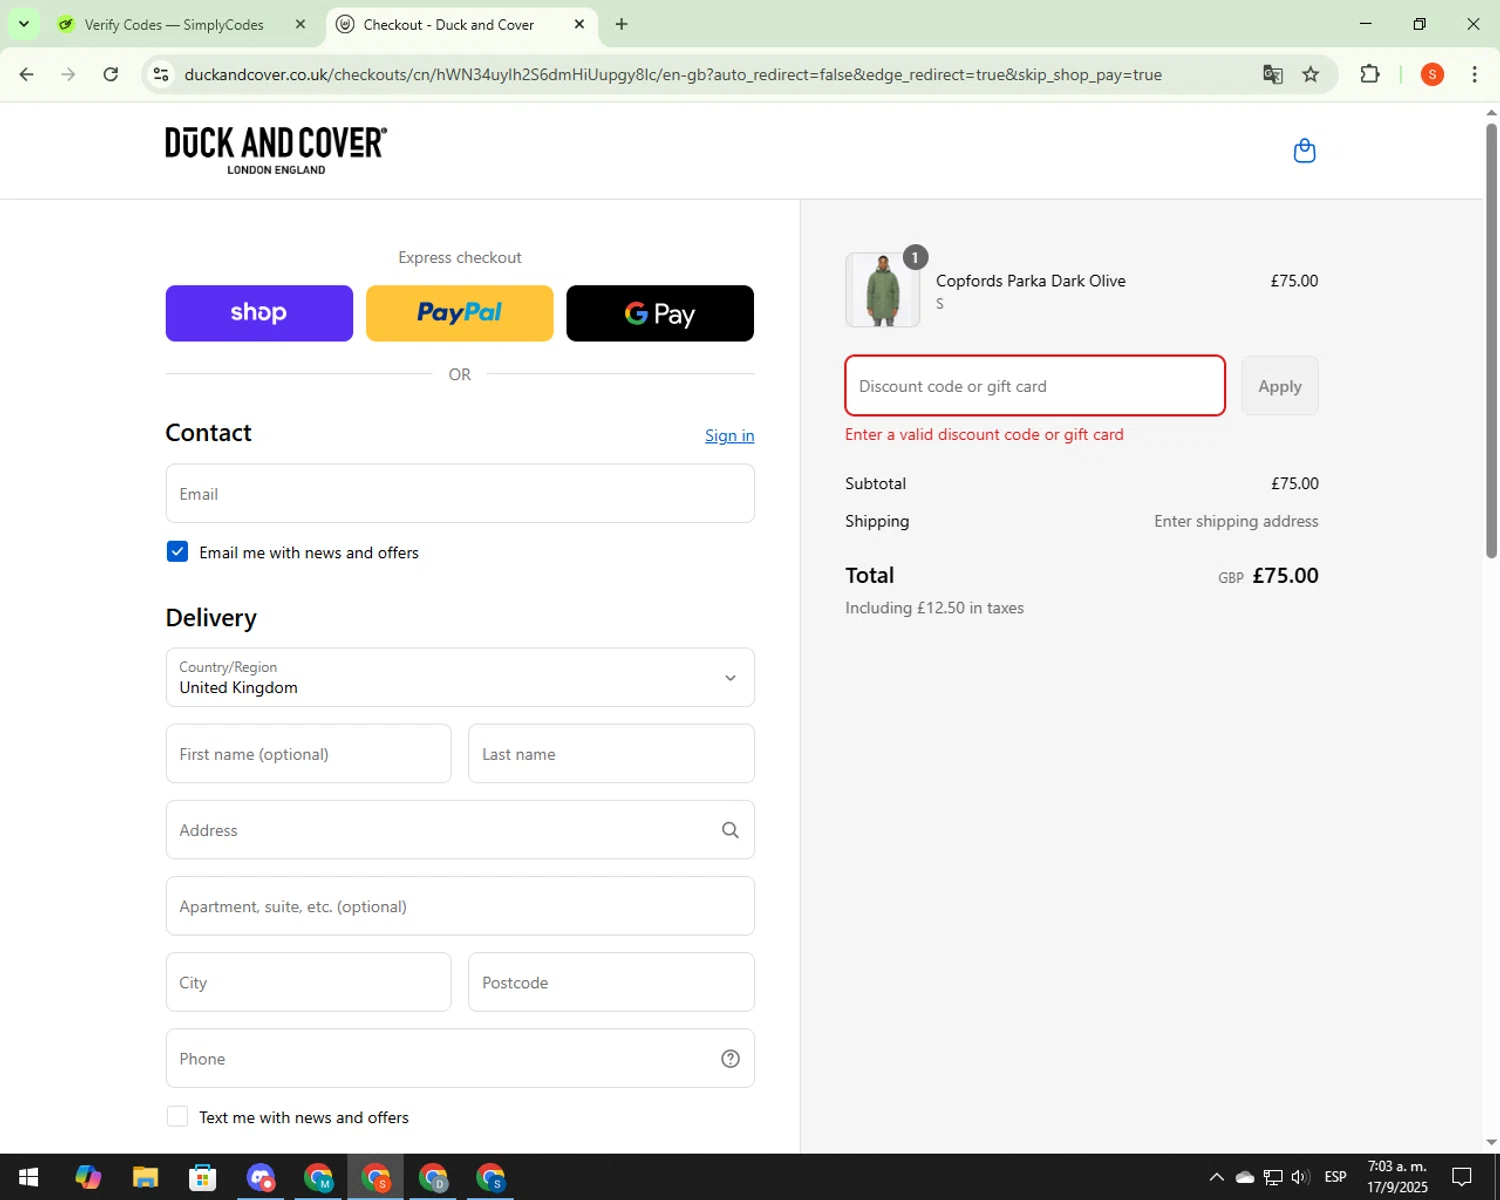Viewport: 1500px width, 1200px height.
Task: Click the browser address bar URL
Action: click(673, 75)
